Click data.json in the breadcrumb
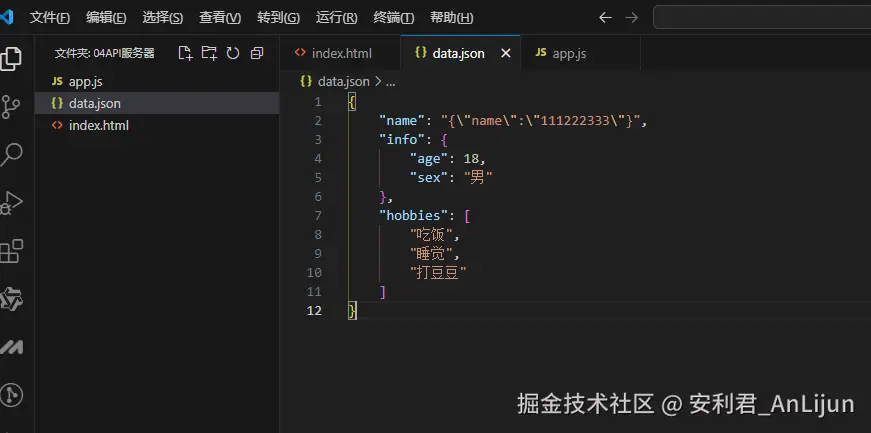The height and width of the screenshot is (433, 871). coord(343,82)
